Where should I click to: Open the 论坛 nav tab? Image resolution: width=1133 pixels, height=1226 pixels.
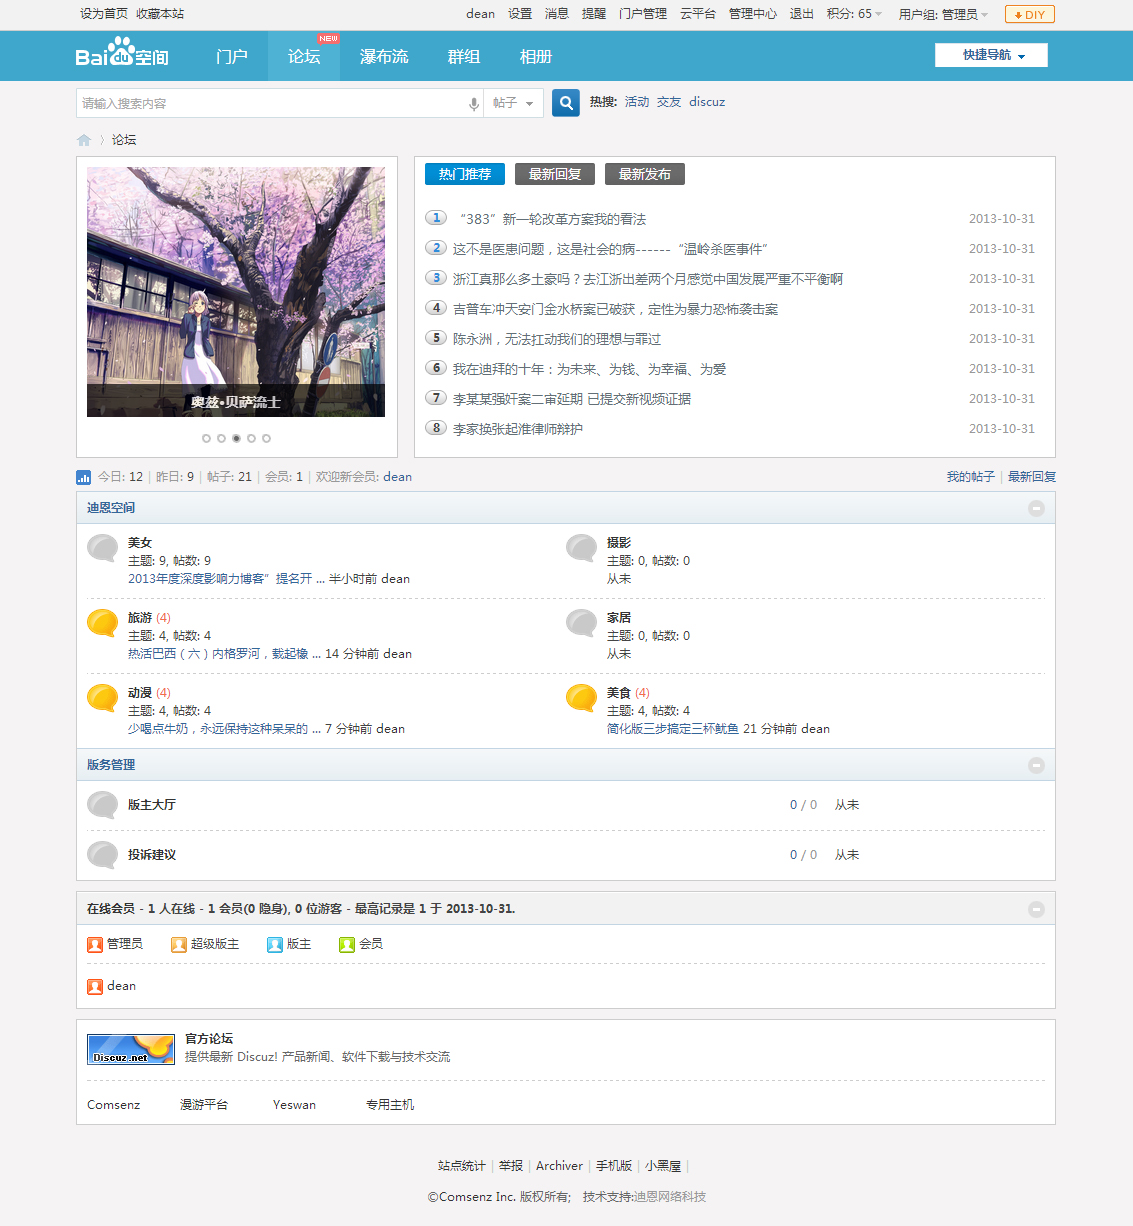point(304,56)
